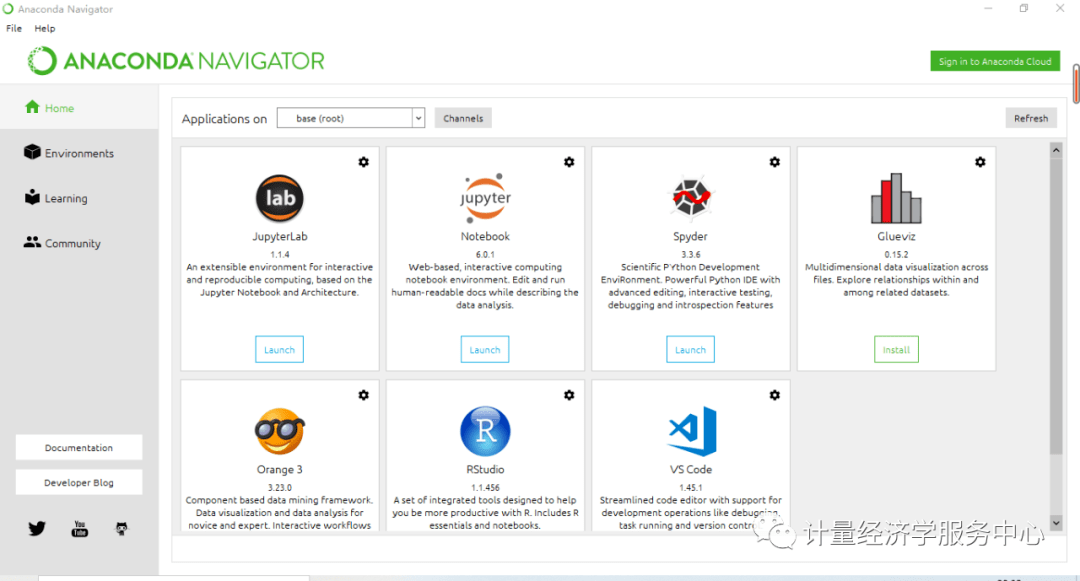Click the scrollbar up arrow
The width and height of the screenshot is (1080, 581).
1056,150
